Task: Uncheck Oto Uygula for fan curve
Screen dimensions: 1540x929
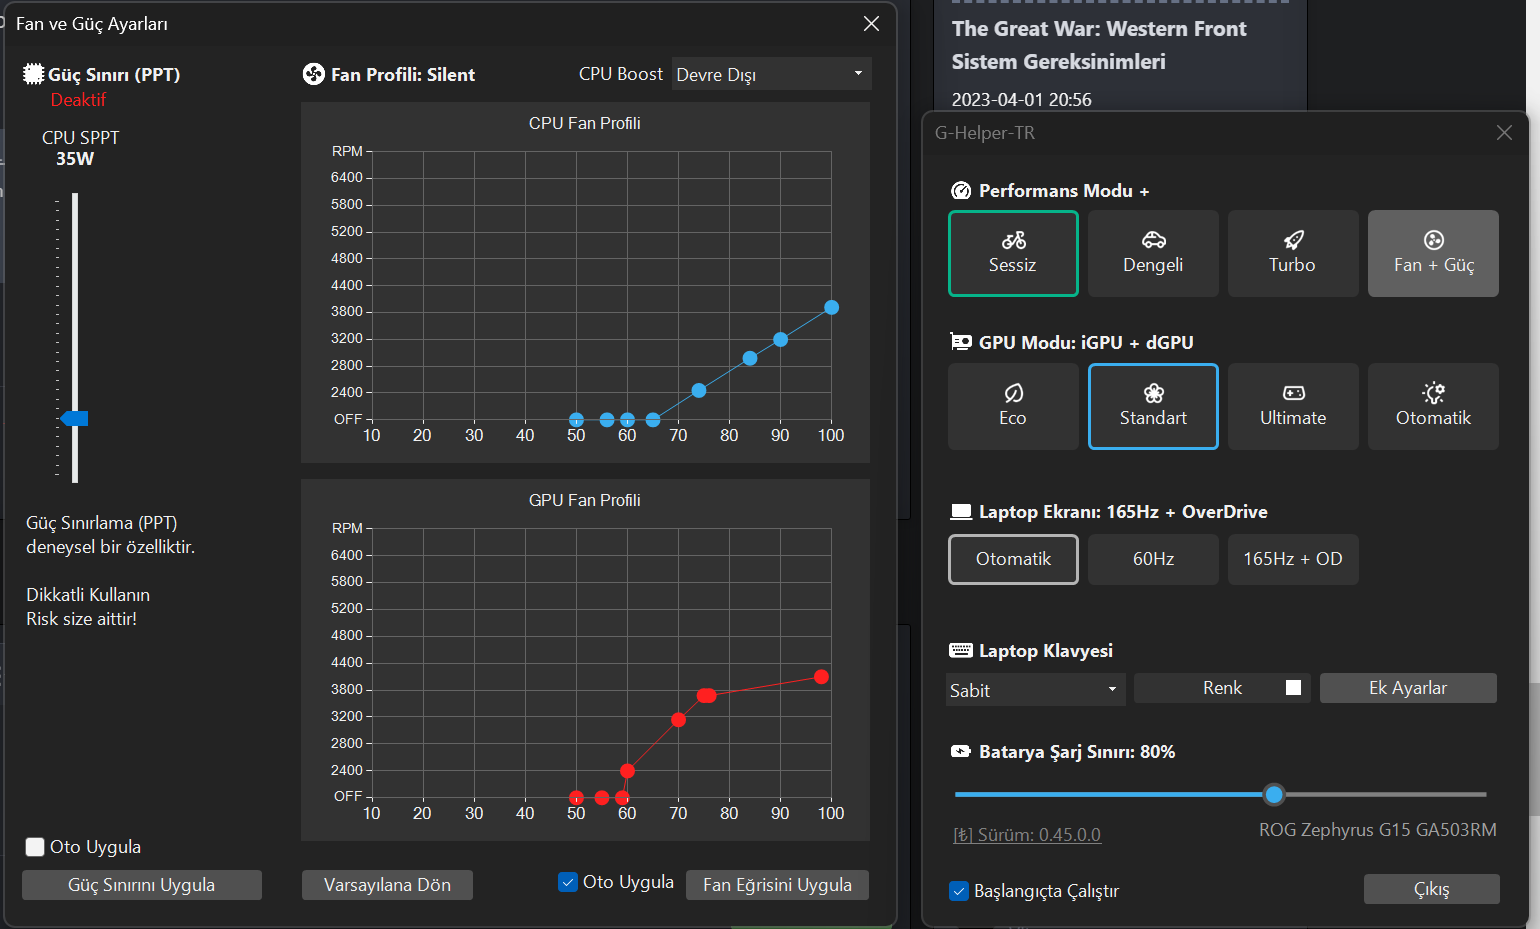Action: [568, 882]
